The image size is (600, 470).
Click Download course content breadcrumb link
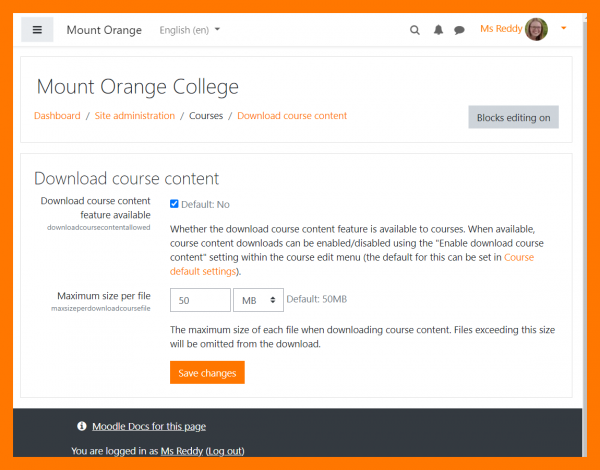[292, 116]
